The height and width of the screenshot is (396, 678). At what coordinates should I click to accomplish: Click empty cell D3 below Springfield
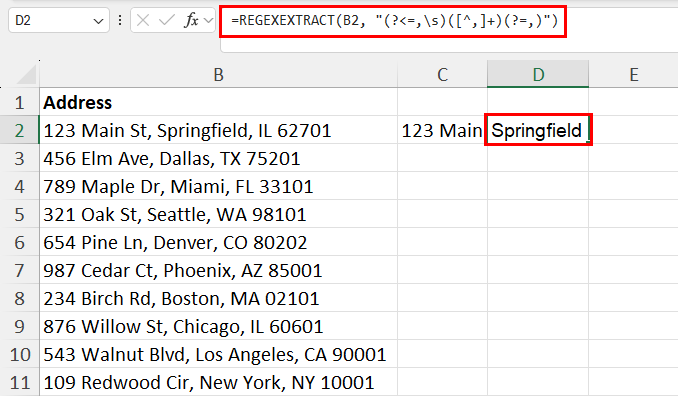(x=538, y=159)
